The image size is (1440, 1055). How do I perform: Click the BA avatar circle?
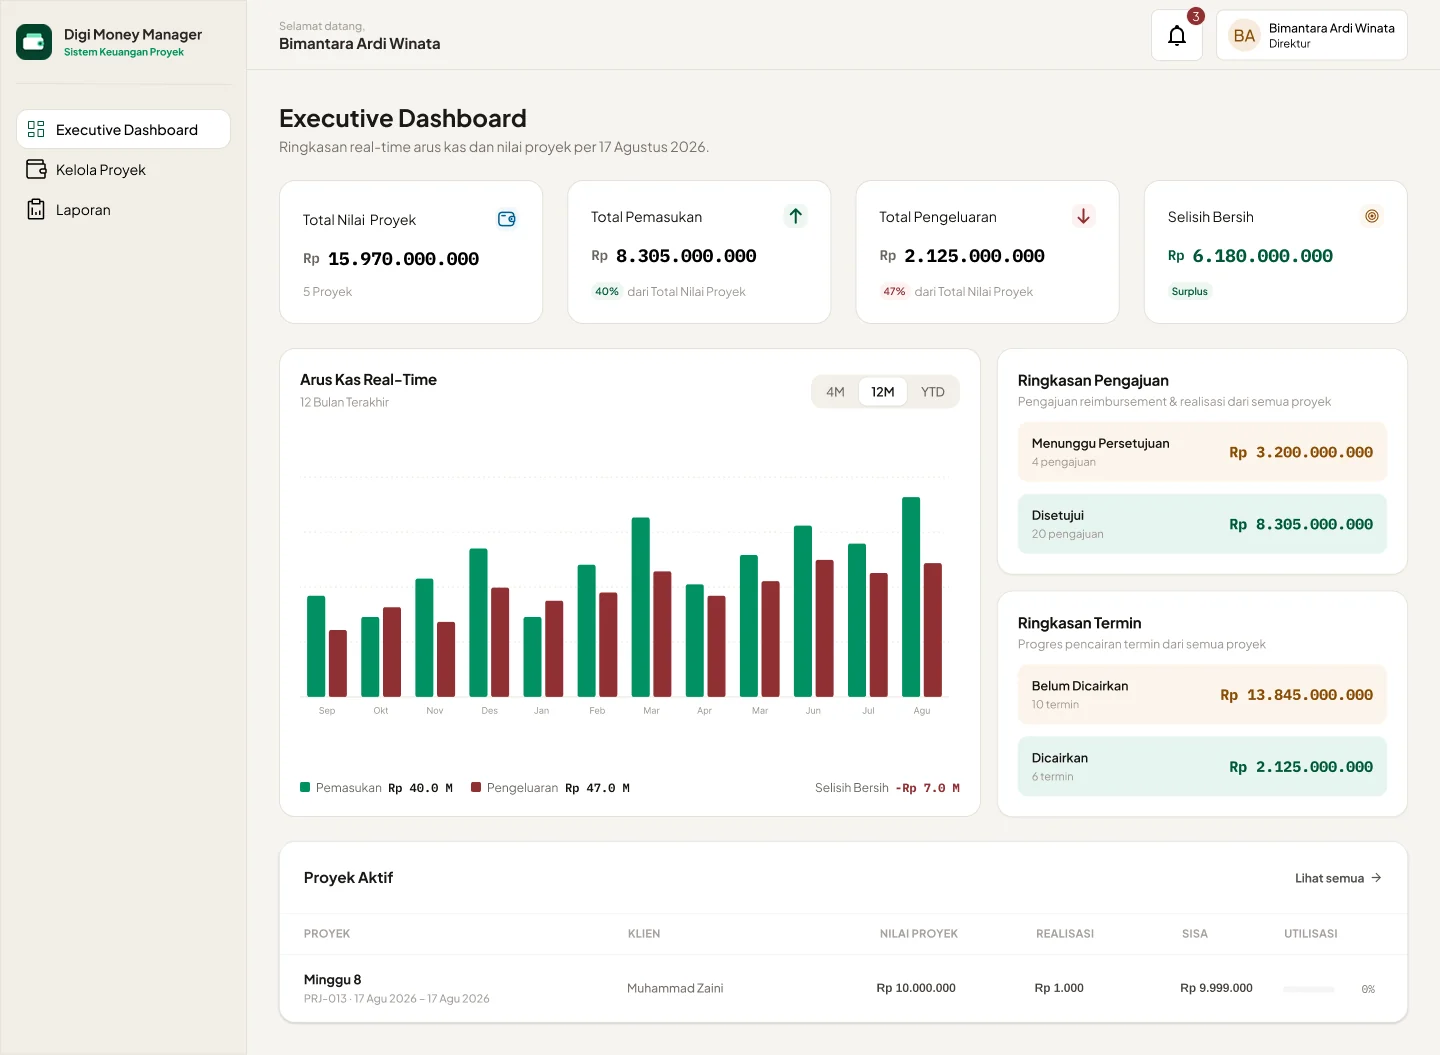pos(1244,36)
